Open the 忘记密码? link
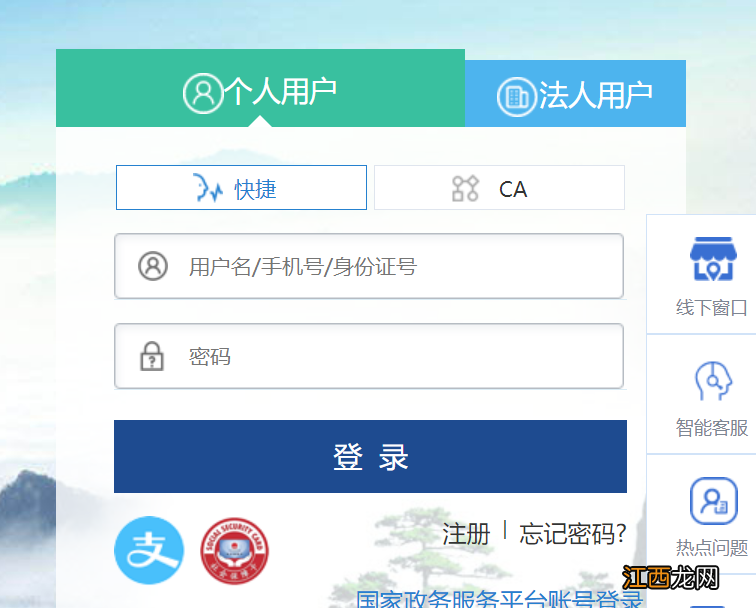756x608 pixels. (572, 534)
